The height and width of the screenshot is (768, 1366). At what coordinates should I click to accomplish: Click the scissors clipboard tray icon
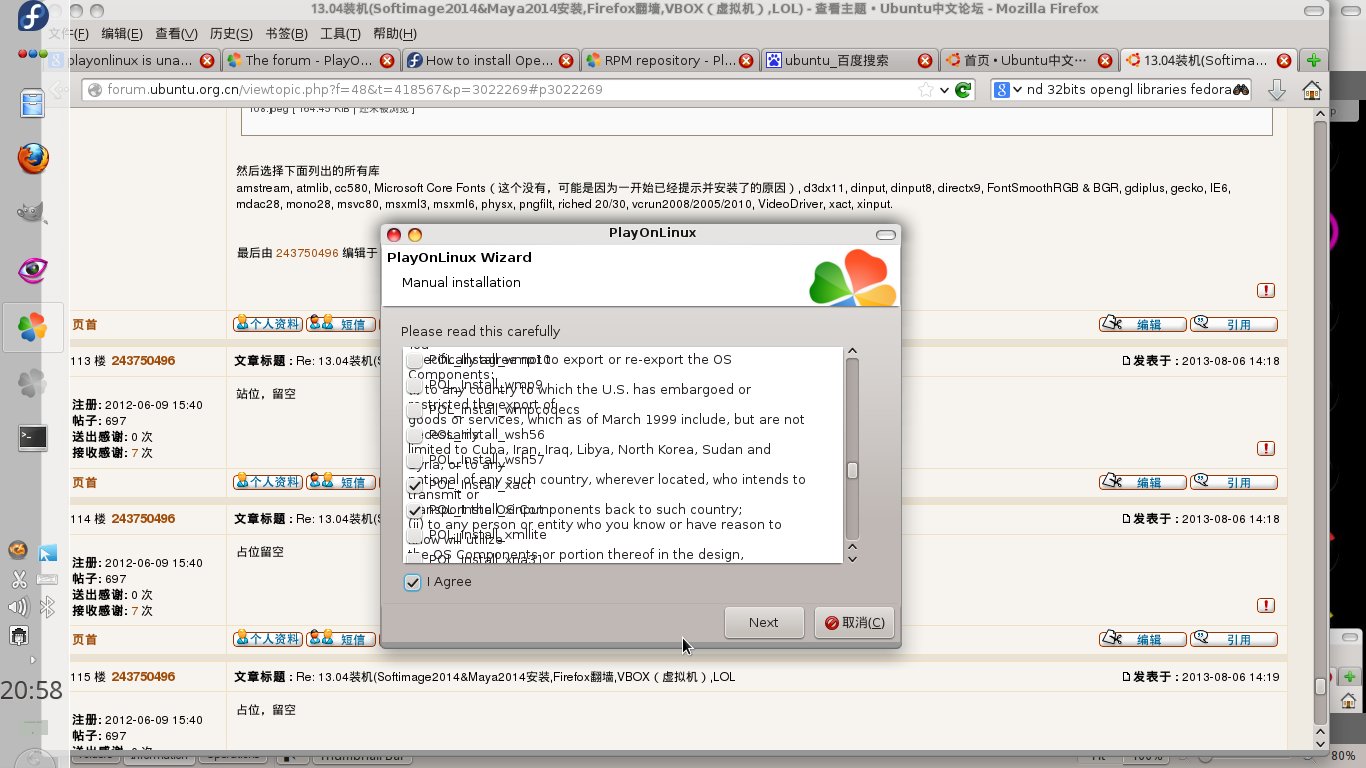click(x=18, y=579)
